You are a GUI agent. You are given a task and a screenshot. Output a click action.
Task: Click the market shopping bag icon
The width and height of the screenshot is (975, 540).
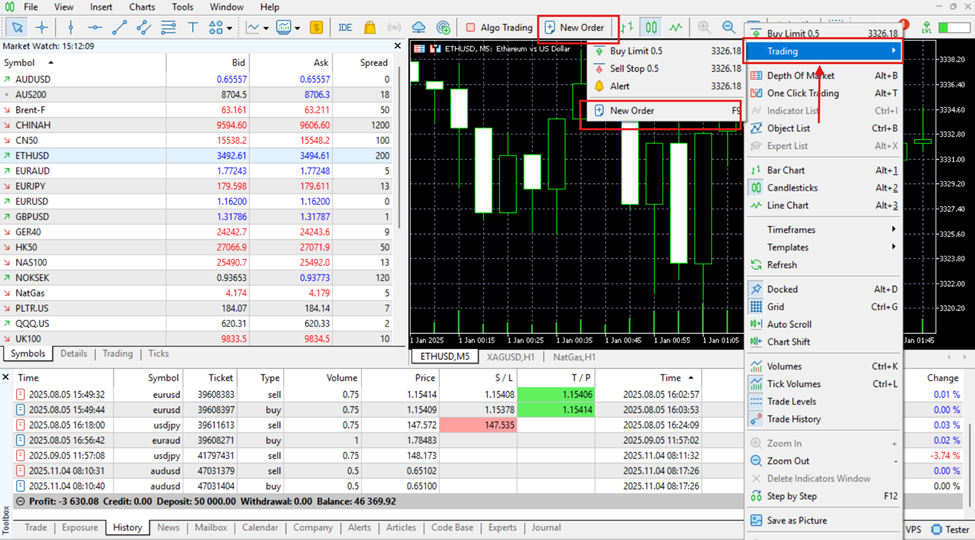click(x=370, y=27)
